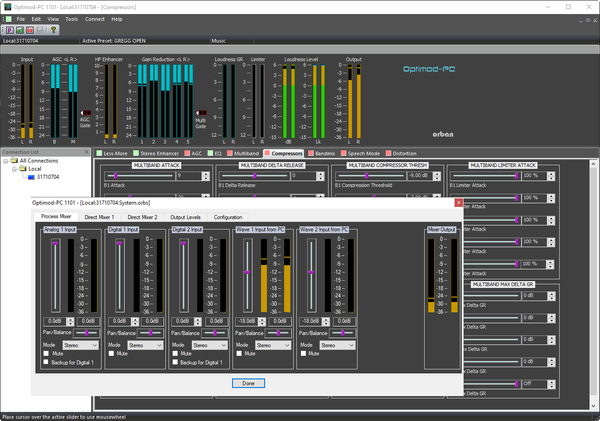Open the Tools menu
Viewport: 600px width, 421px height.
(x=72, y=19)
